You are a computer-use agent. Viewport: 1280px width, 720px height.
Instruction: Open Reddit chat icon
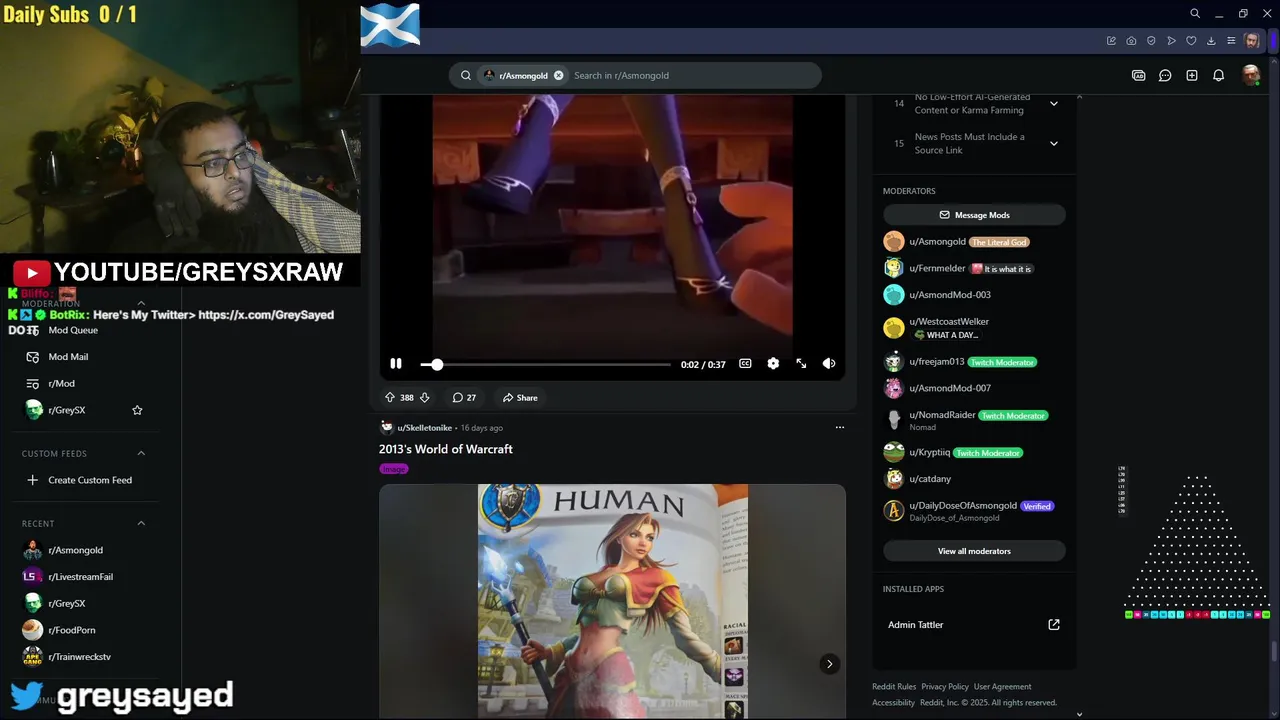click(x=1165, y=75)
